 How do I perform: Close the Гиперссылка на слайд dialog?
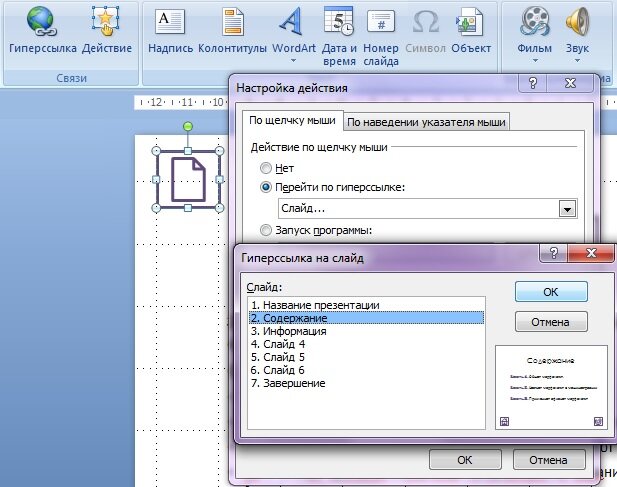[591, 253]
